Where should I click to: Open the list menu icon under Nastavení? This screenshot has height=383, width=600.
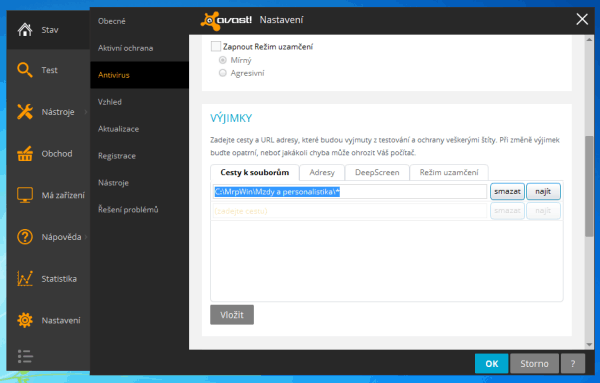click(x=25, y=356)
